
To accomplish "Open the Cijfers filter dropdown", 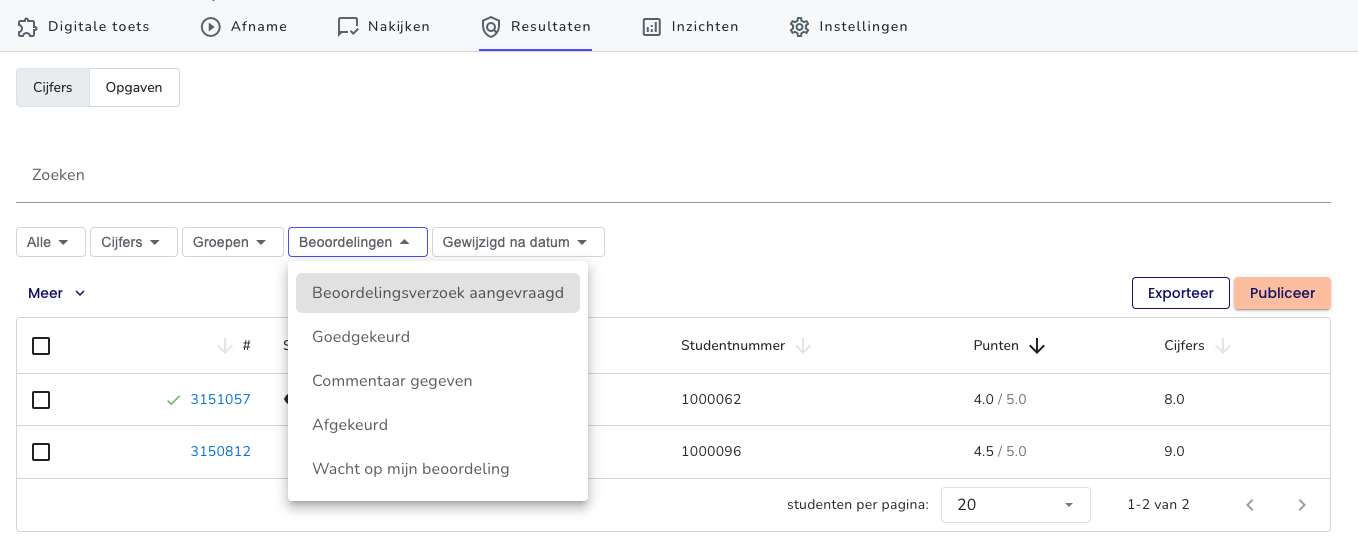I will pyautogui.click(x=134, y=242).
